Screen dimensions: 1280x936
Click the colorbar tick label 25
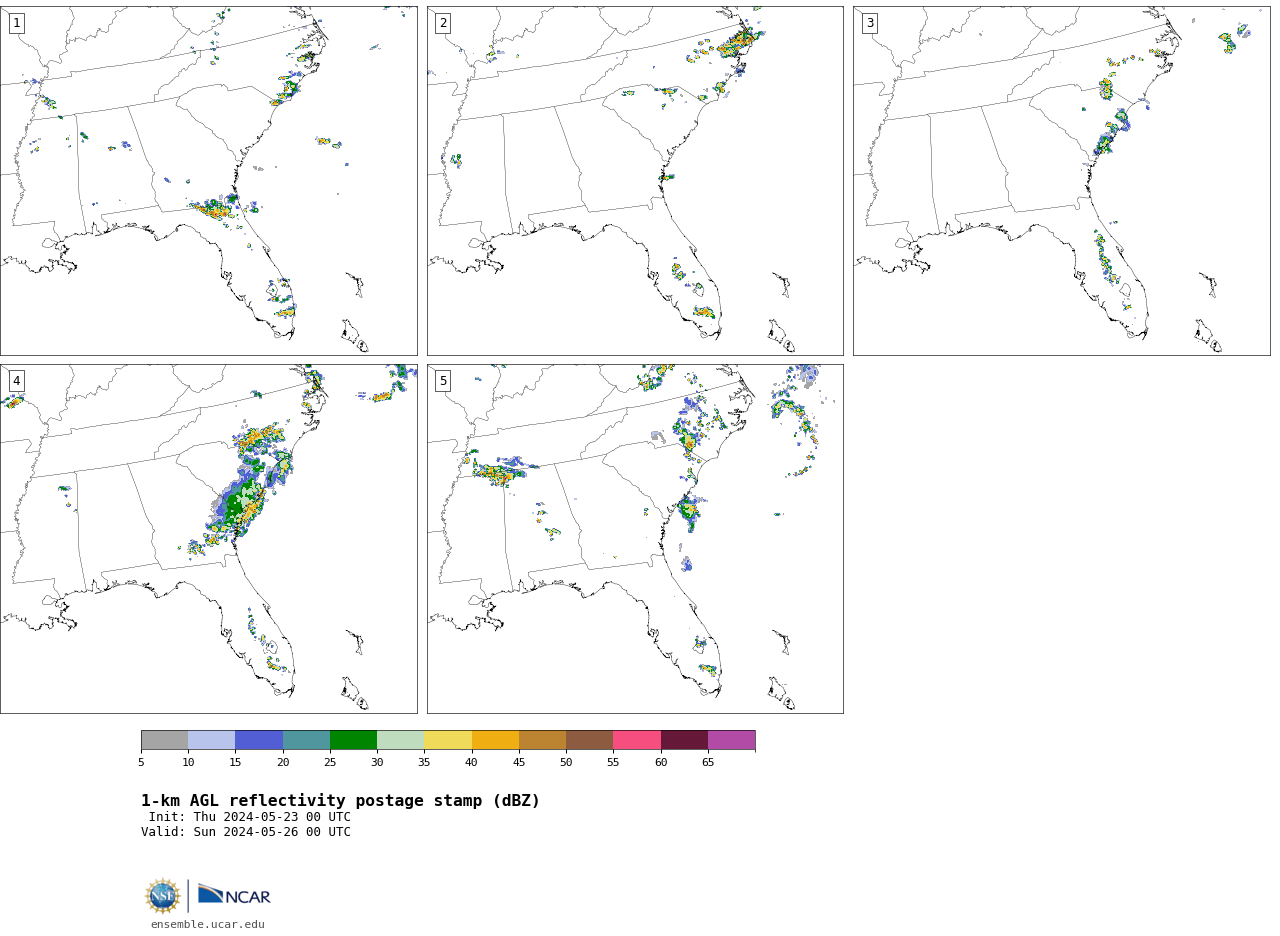point(330,763)
